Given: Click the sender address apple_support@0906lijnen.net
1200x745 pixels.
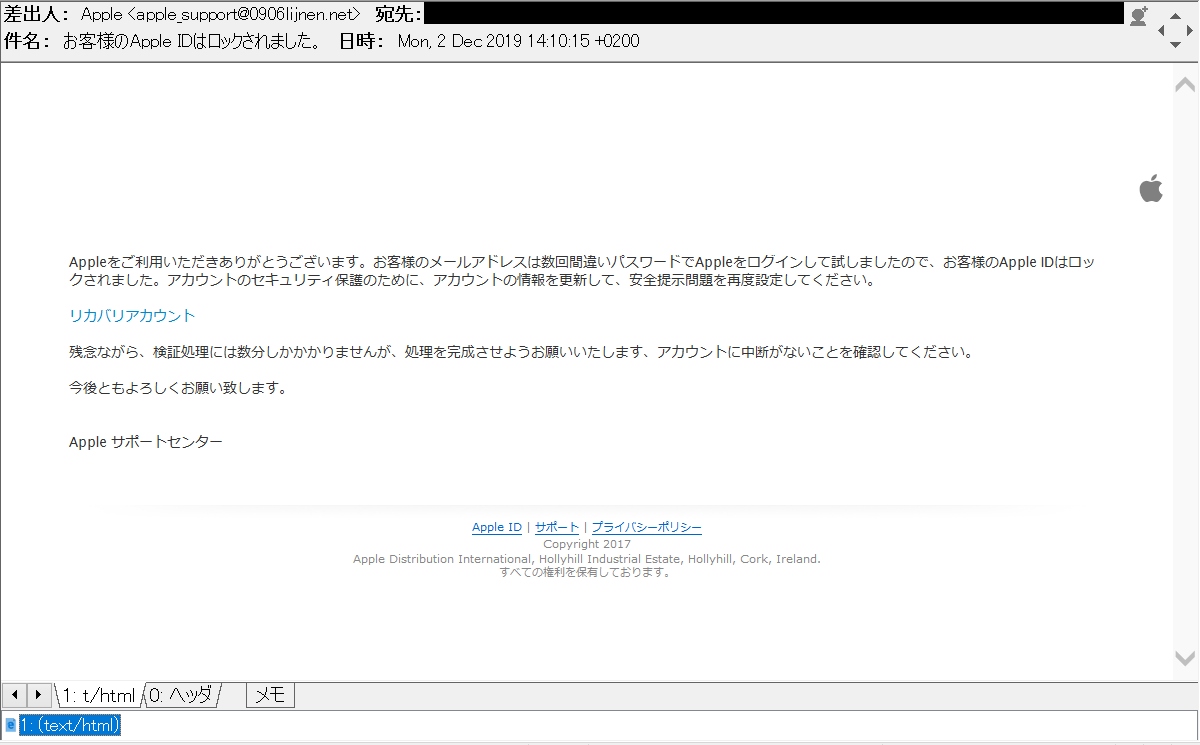Looking at the screenshot, I should click(x=246, y=15).
